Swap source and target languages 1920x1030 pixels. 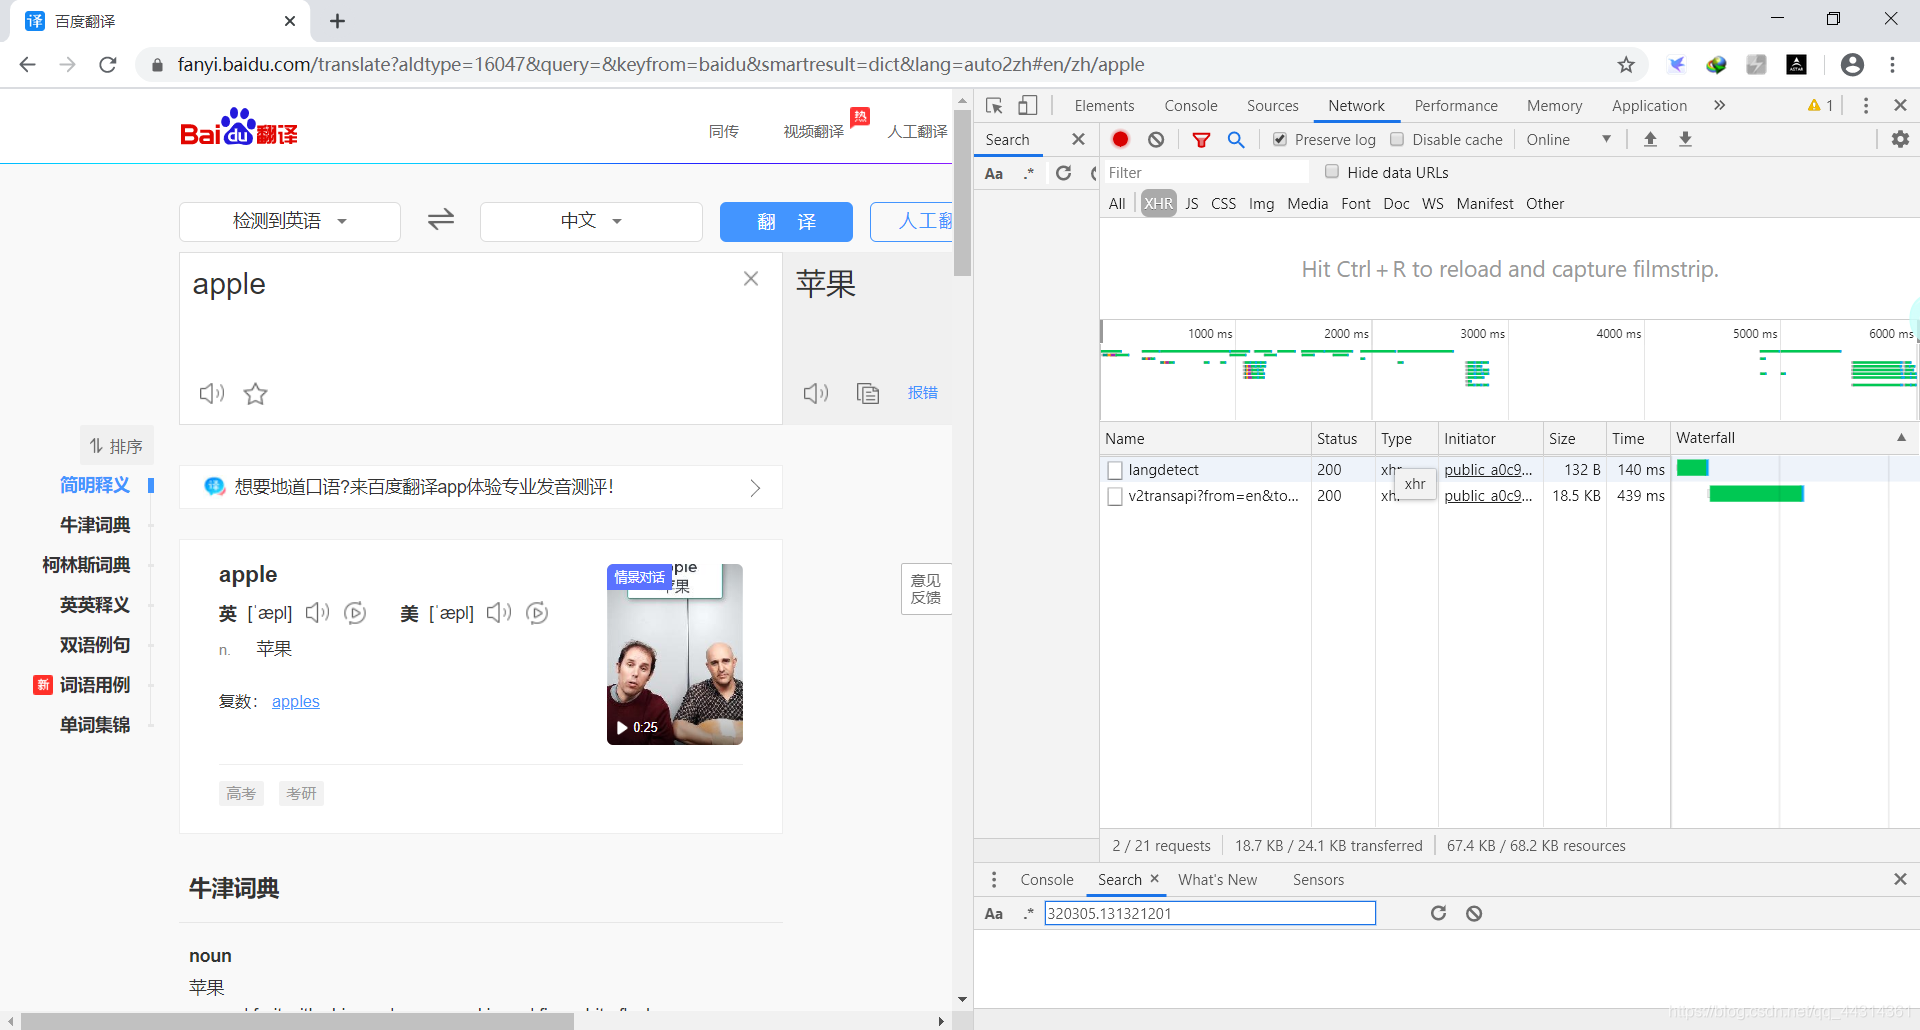point(441,220)
